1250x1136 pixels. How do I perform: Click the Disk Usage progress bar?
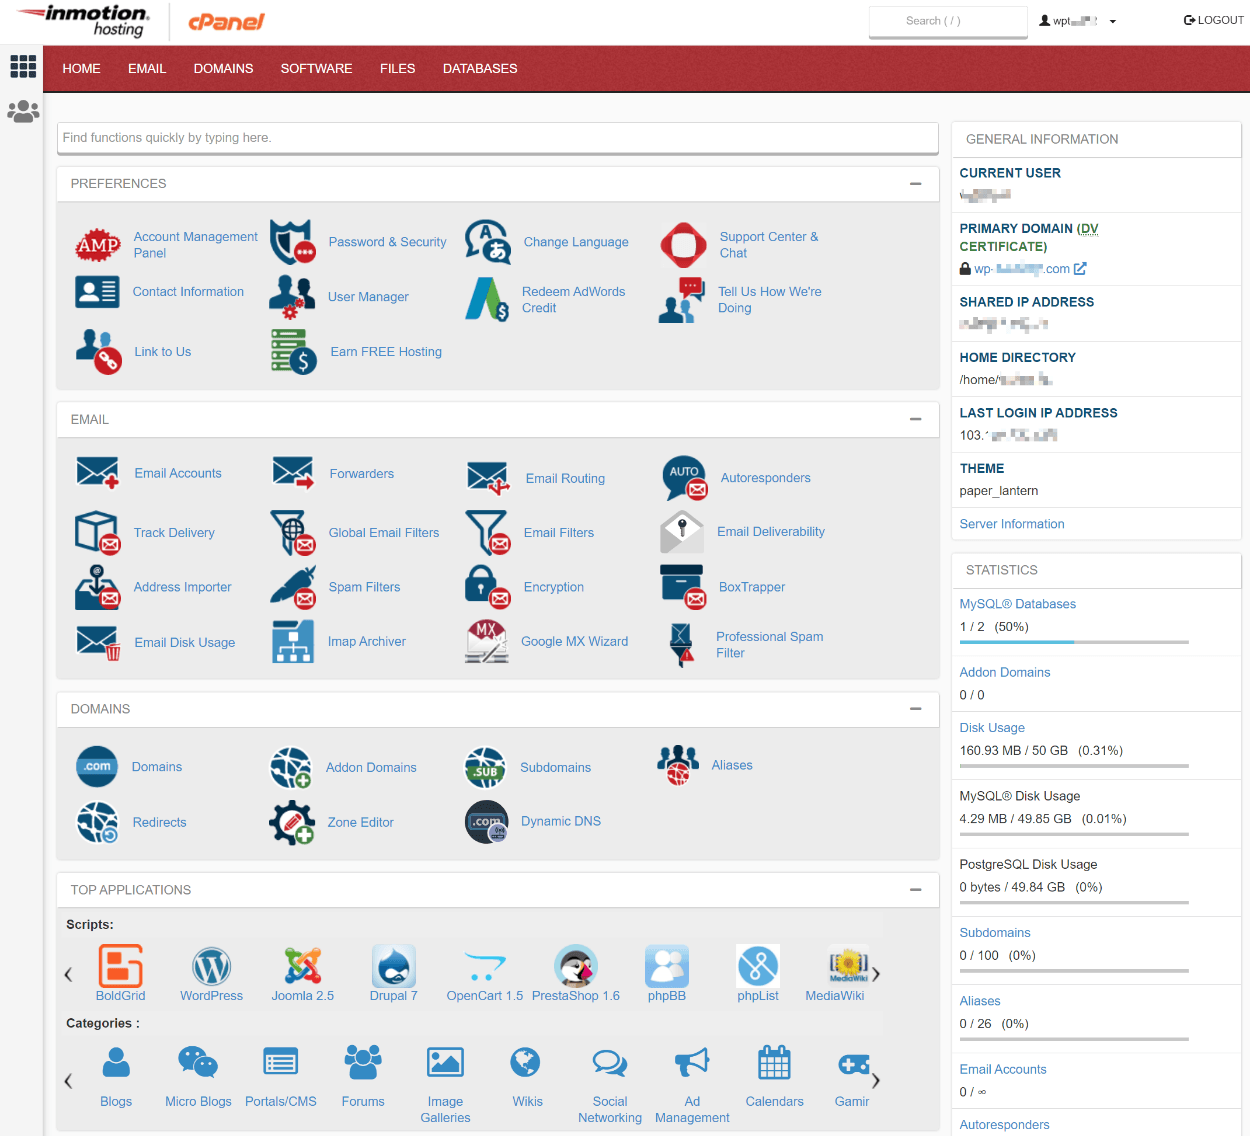pyautogui.click(x=1074, y=766)
